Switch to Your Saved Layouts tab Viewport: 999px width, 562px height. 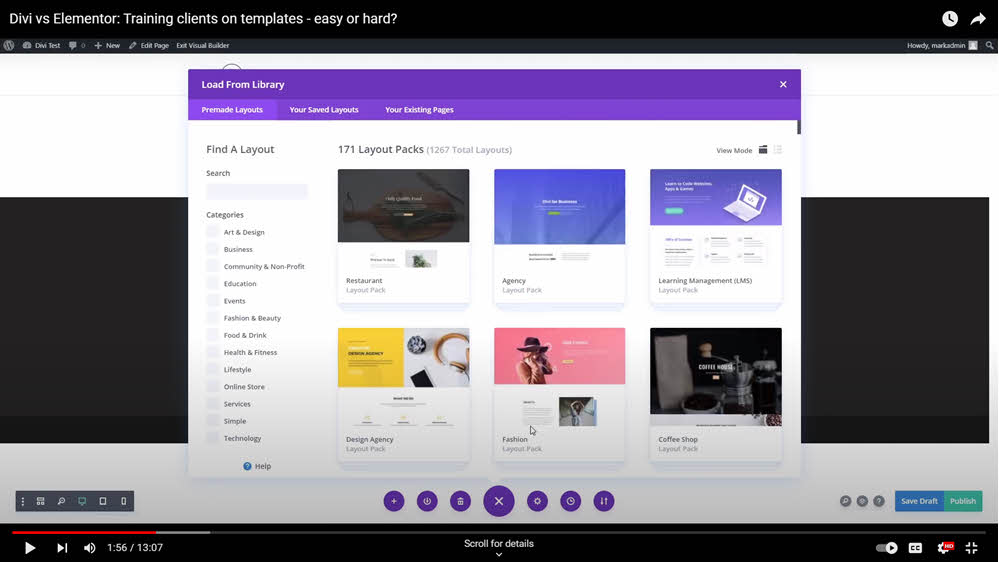(x=324, y=110)
